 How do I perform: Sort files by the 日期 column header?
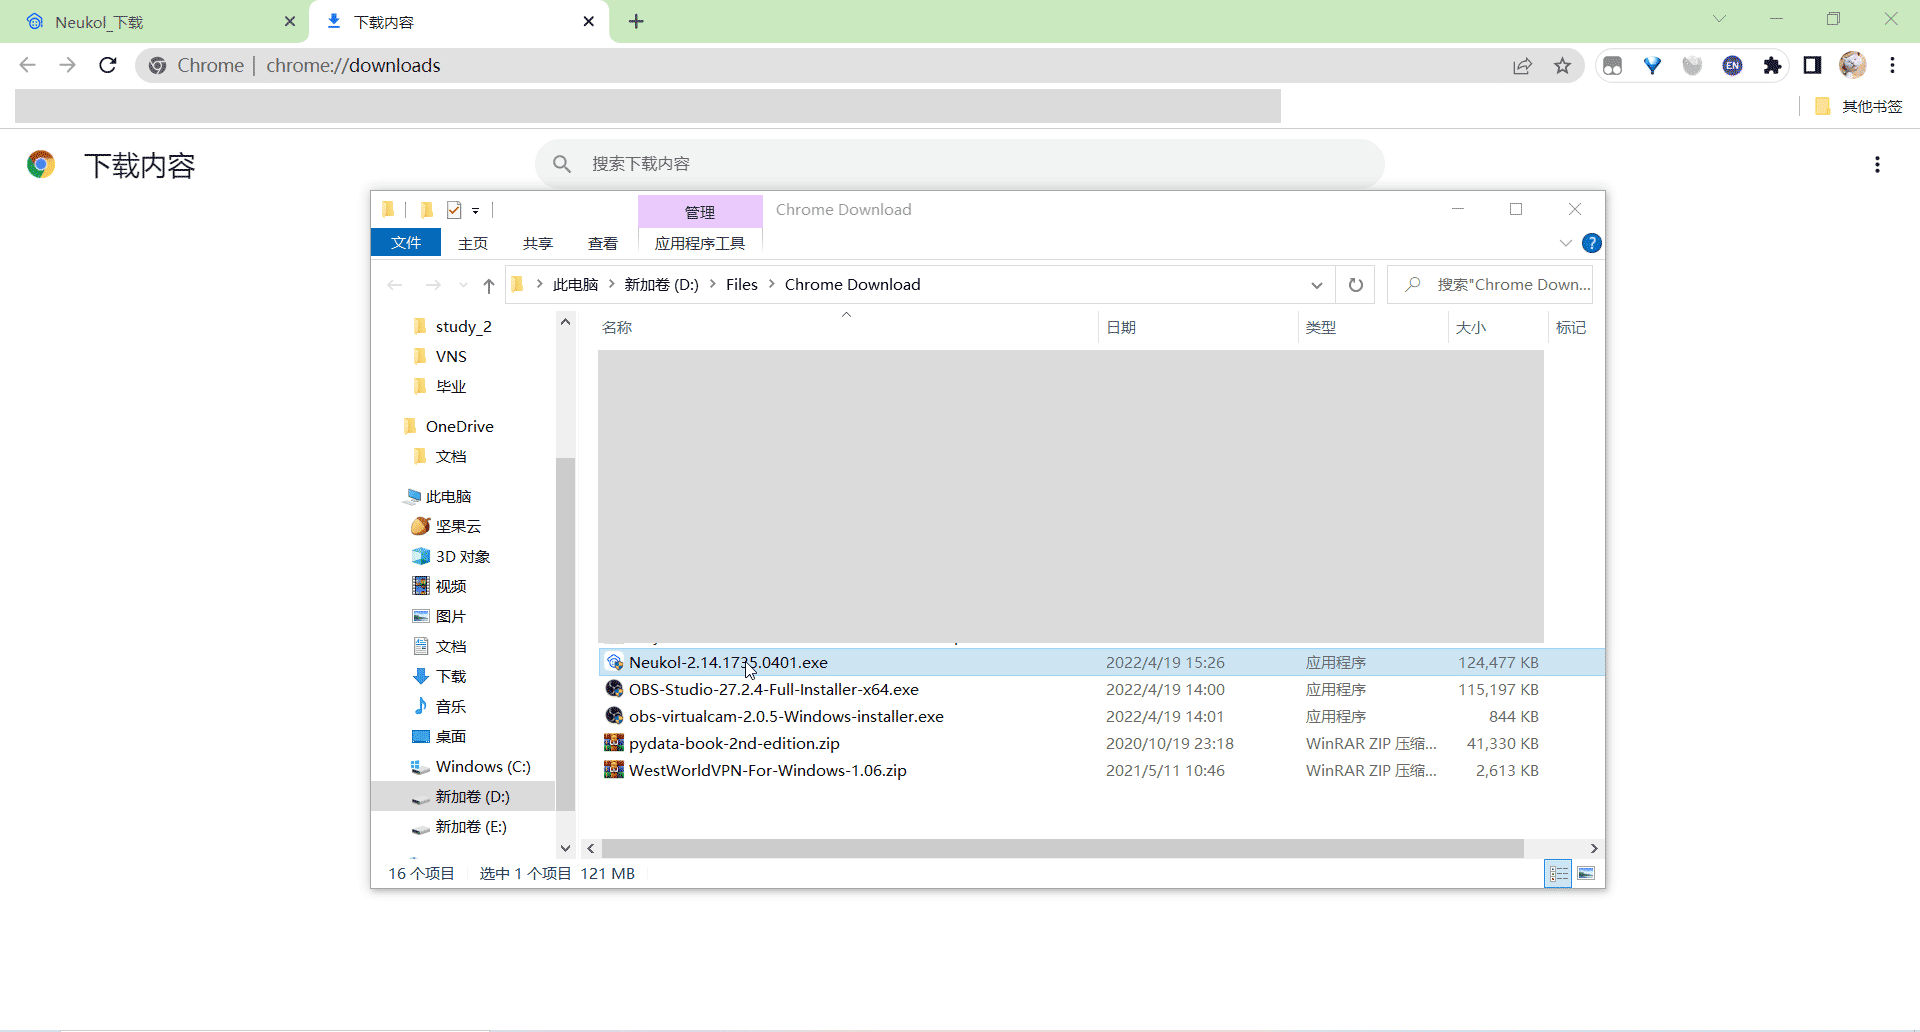click(x=1198, y=327)
